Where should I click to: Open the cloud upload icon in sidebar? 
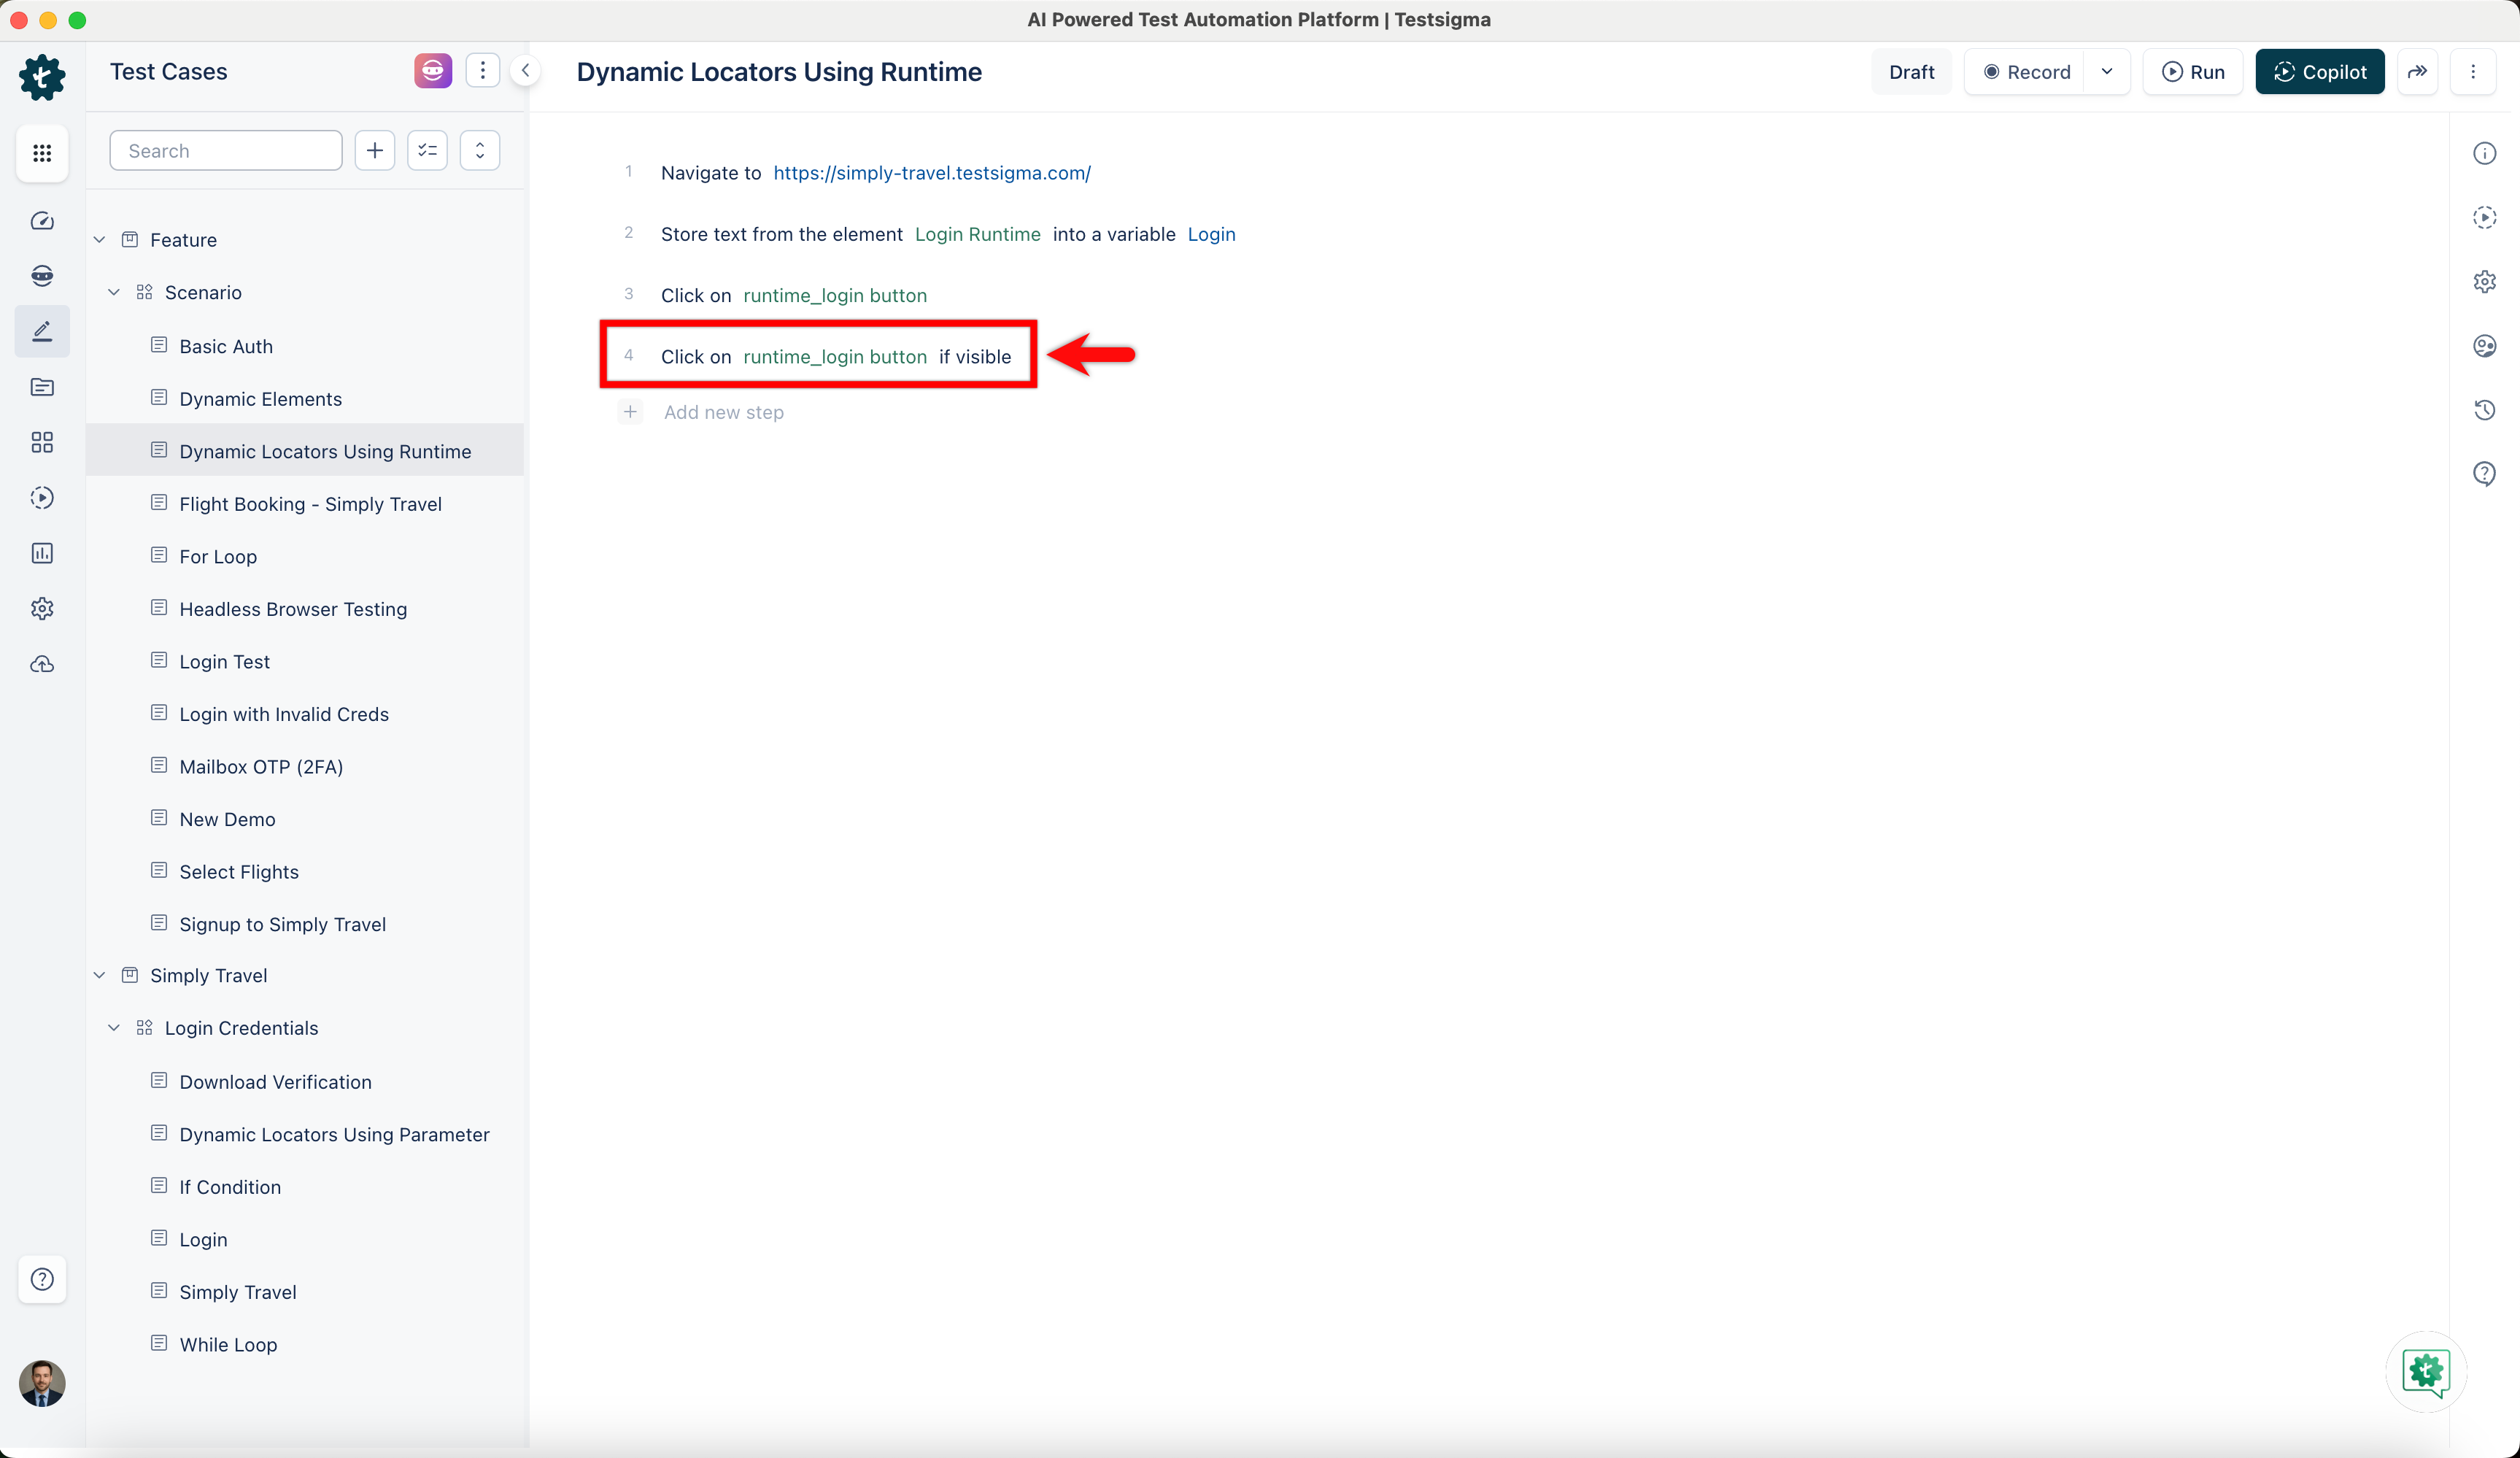tap(42, 664)
